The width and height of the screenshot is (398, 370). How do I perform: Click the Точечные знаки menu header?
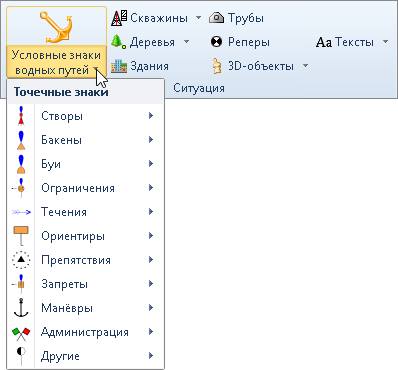(x=61, y=92)
